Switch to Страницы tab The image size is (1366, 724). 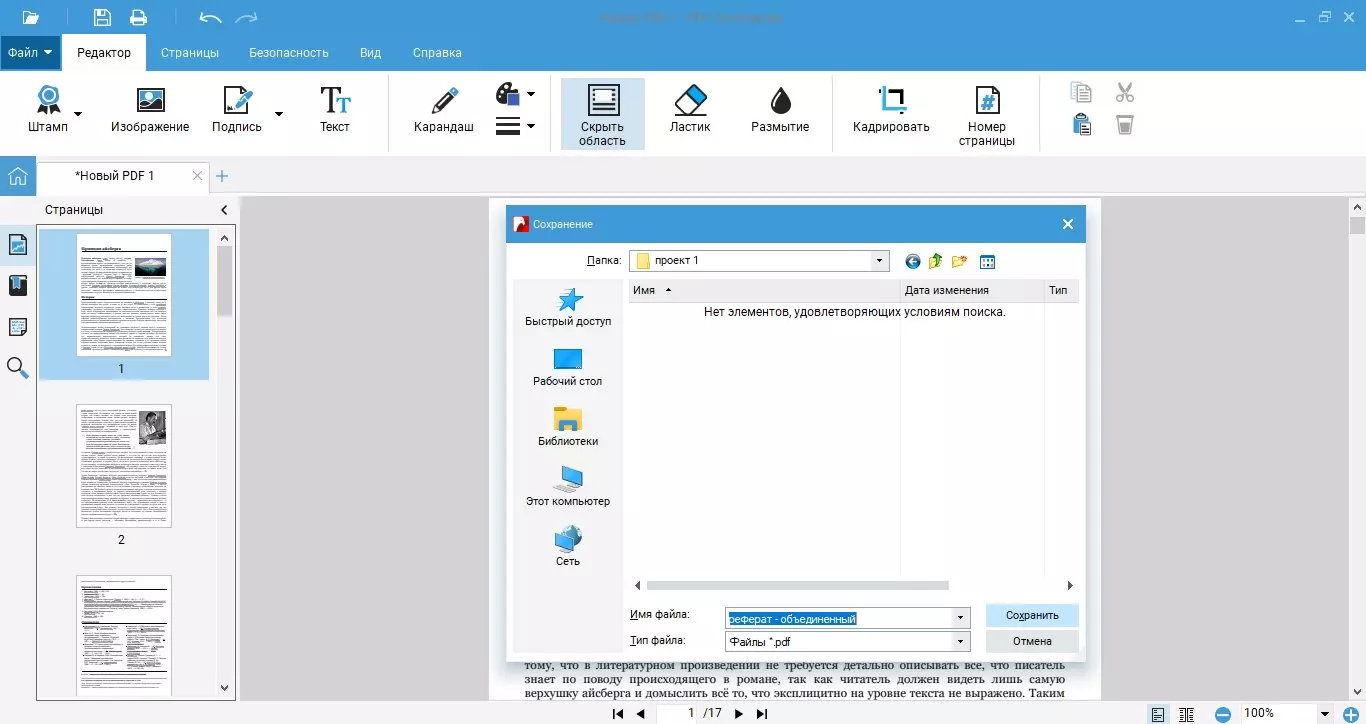[190, 53]
